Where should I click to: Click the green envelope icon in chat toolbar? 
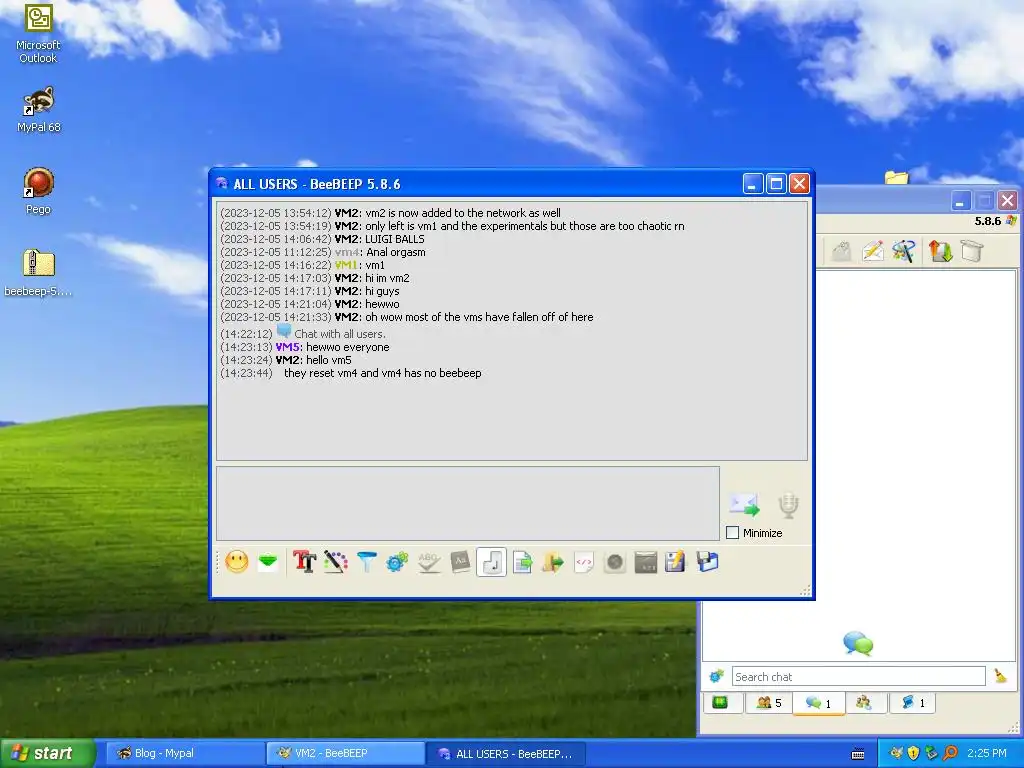(x=268, y=562)
